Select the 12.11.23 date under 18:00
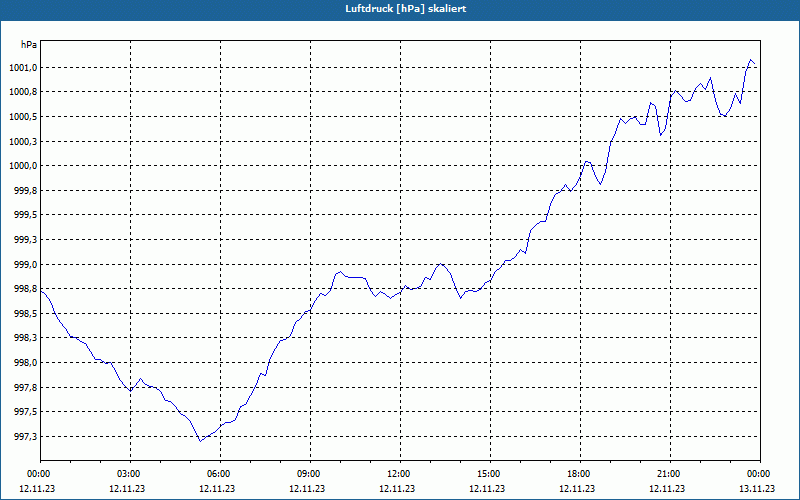 [x=577, y=489]
